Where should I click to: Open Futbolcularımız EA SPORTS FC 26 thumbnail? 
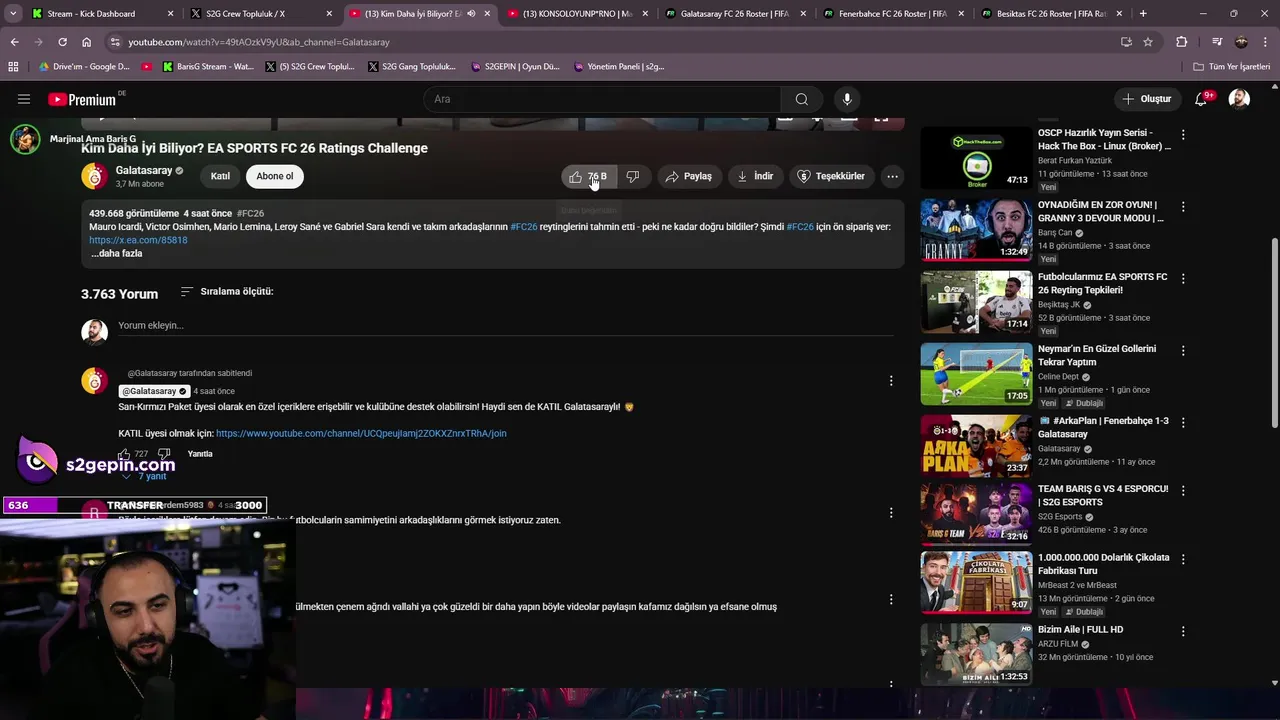point(976,301)
